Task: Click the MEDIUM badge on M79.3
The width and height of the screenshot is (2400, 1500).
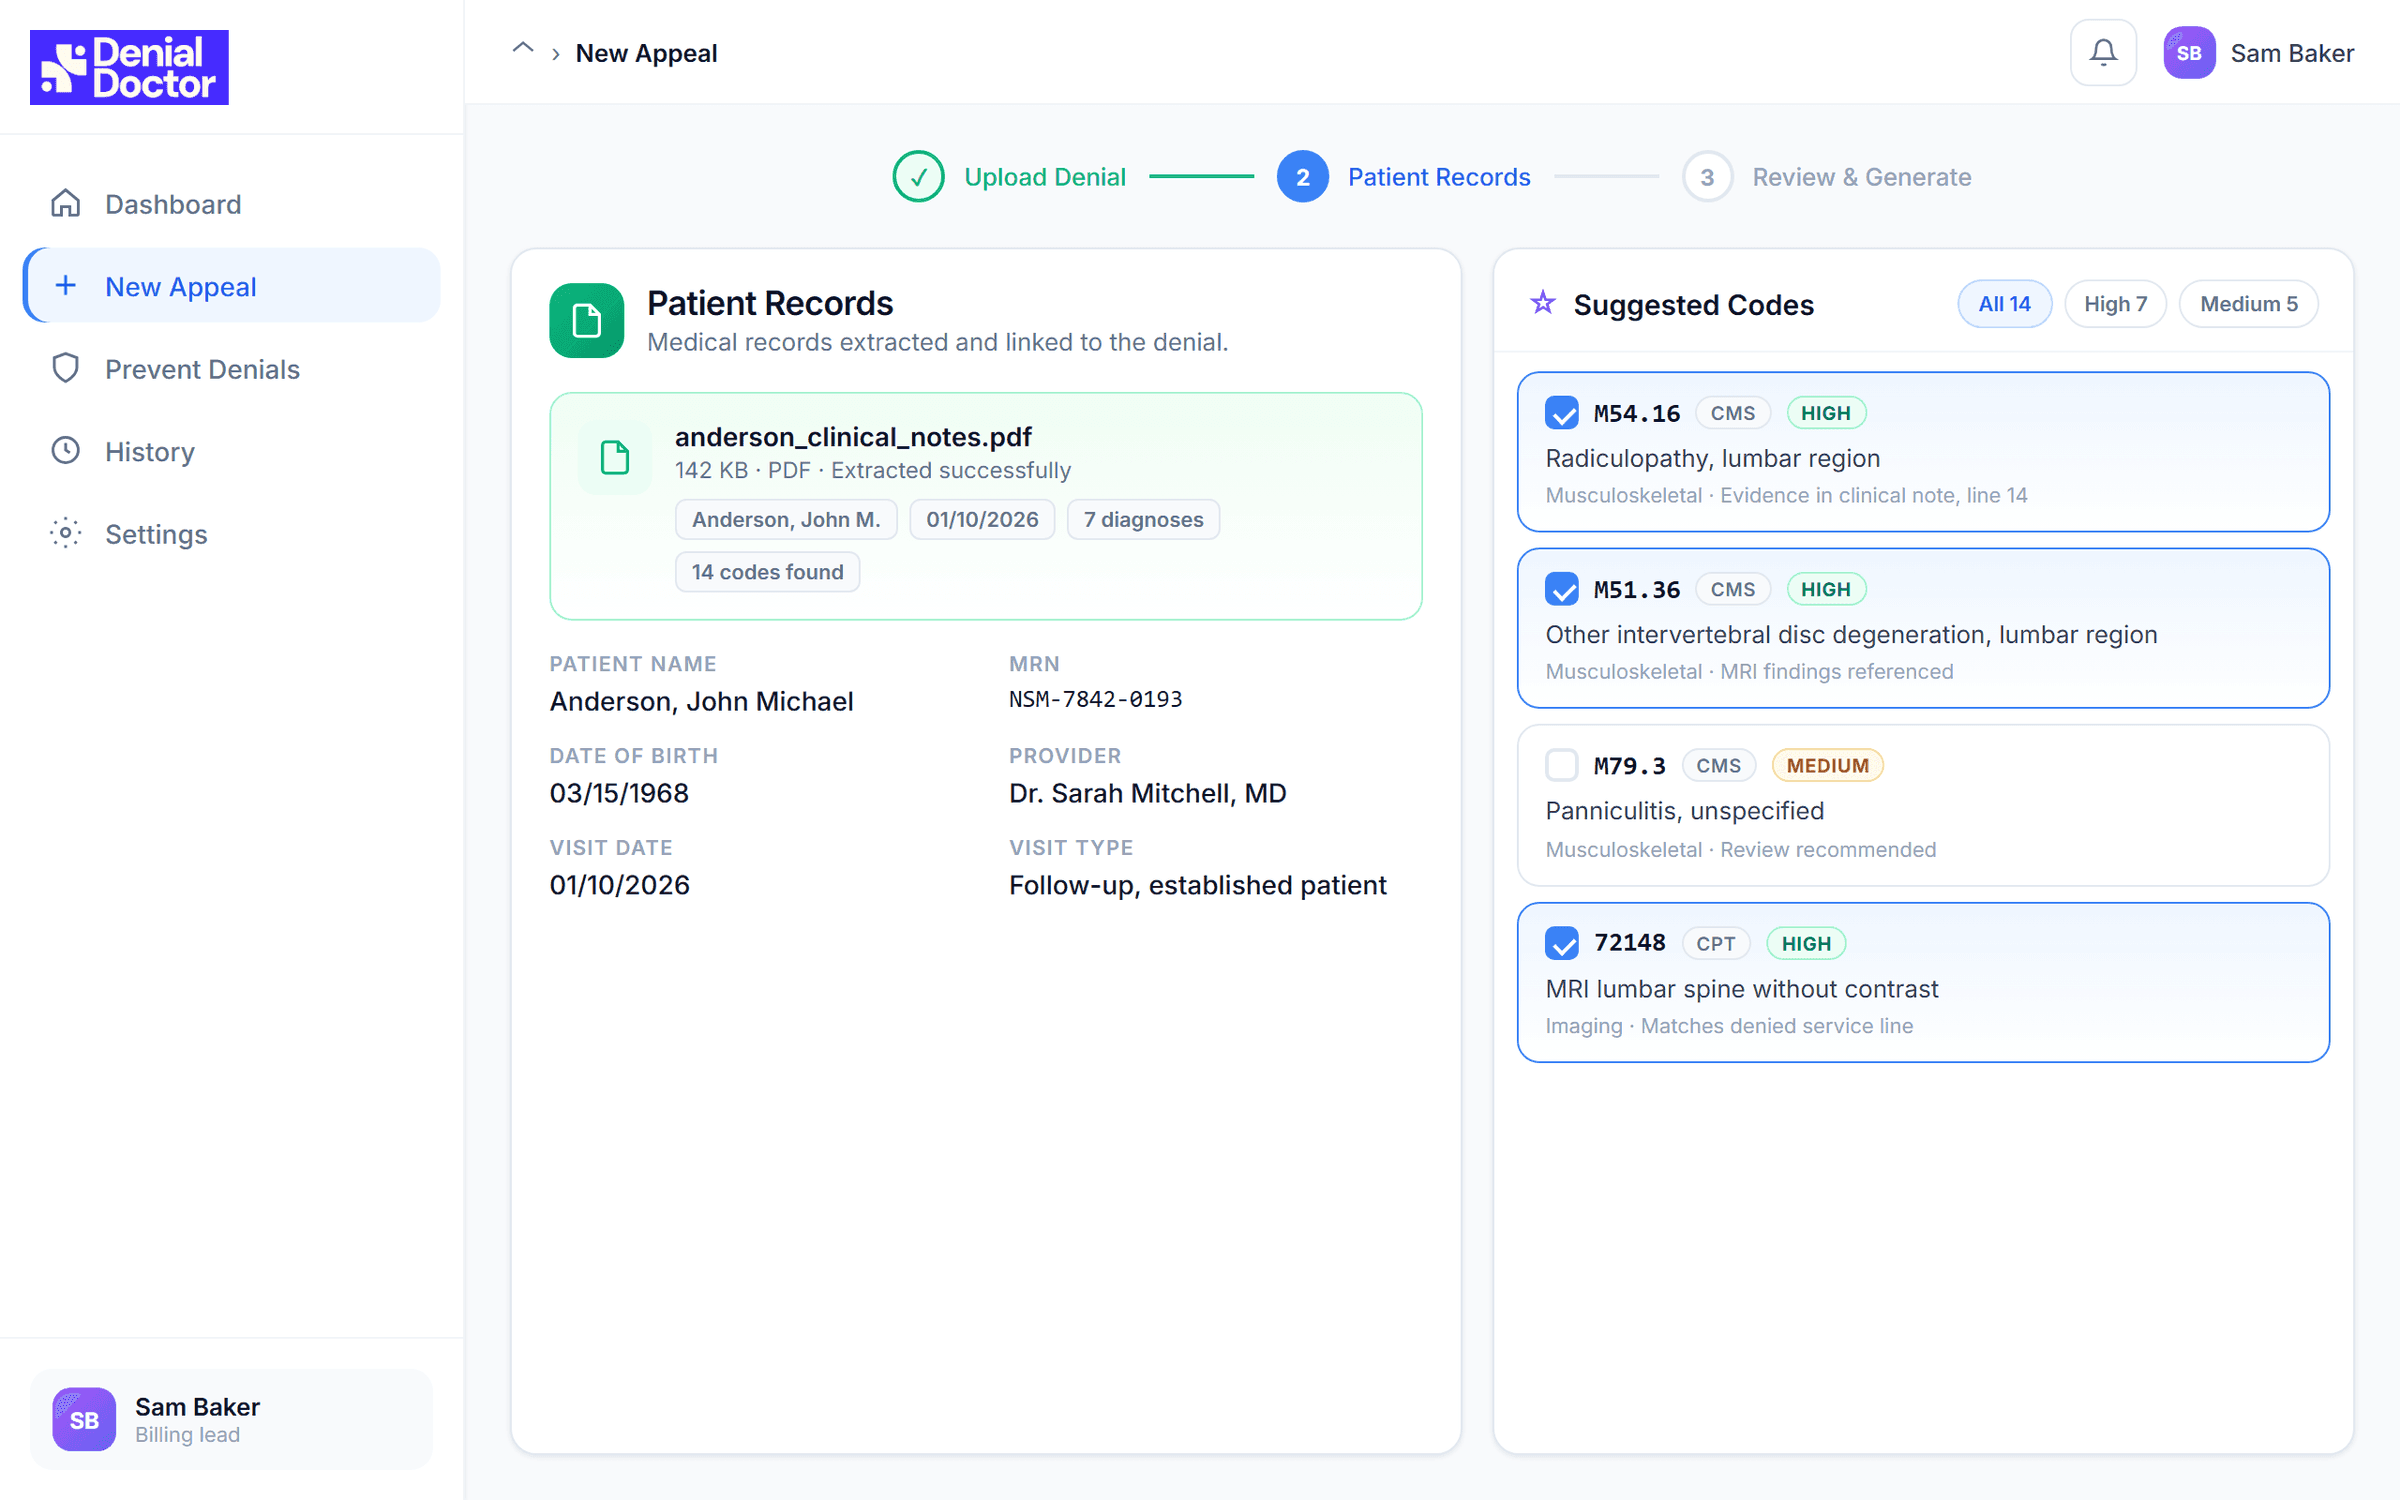Action: pos(1827,765)
